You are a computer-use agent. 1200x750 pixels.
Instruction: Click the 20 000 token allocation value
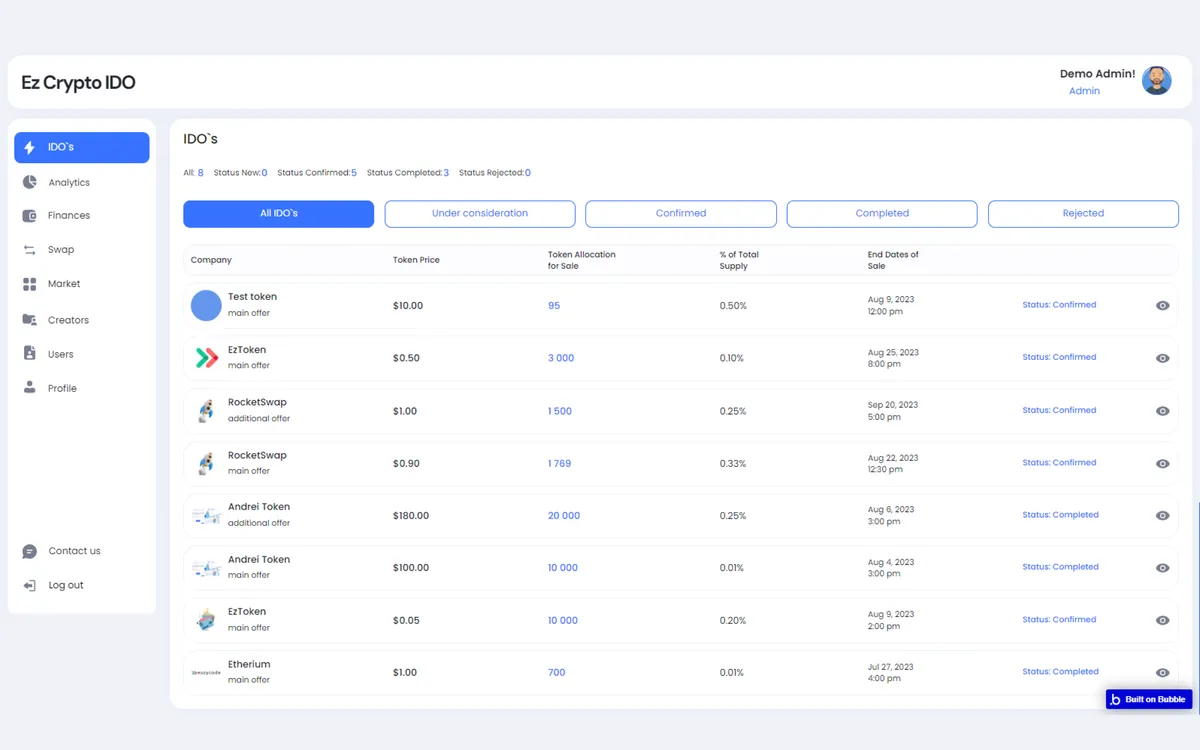tap(564, 516)
